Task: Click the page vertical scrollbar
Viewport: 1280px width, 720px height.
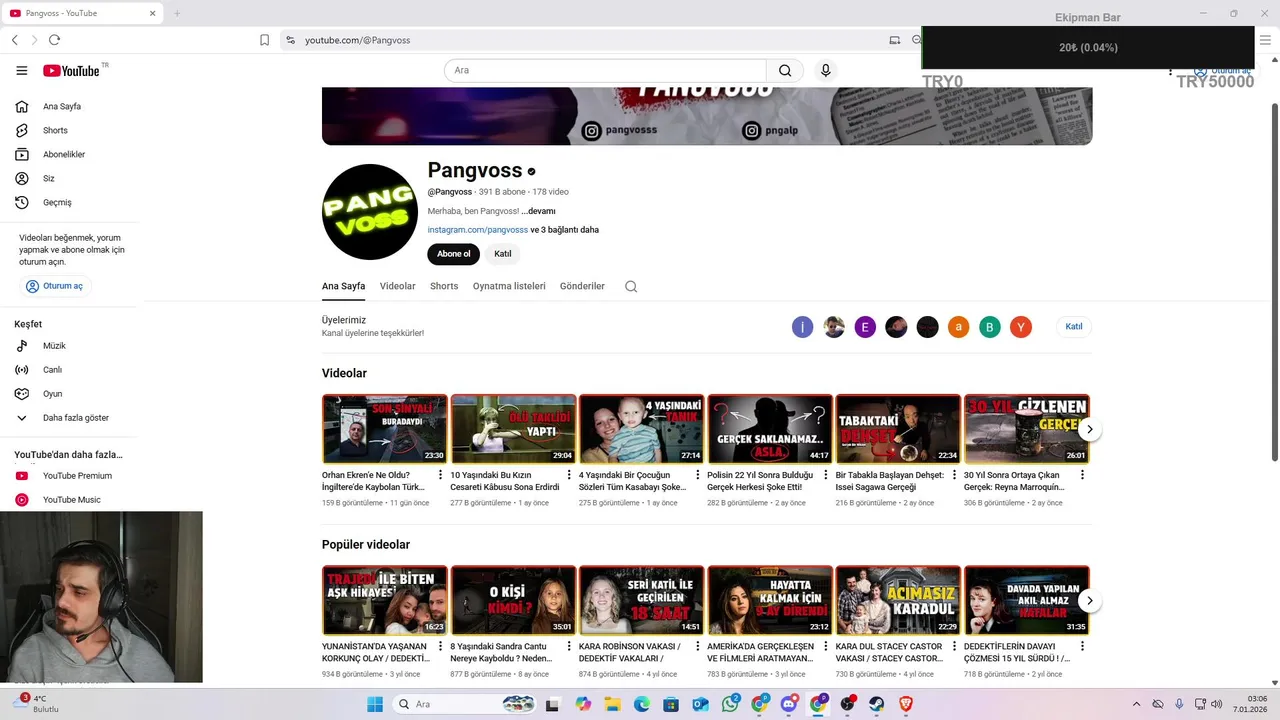Action: coord(1274,280)
